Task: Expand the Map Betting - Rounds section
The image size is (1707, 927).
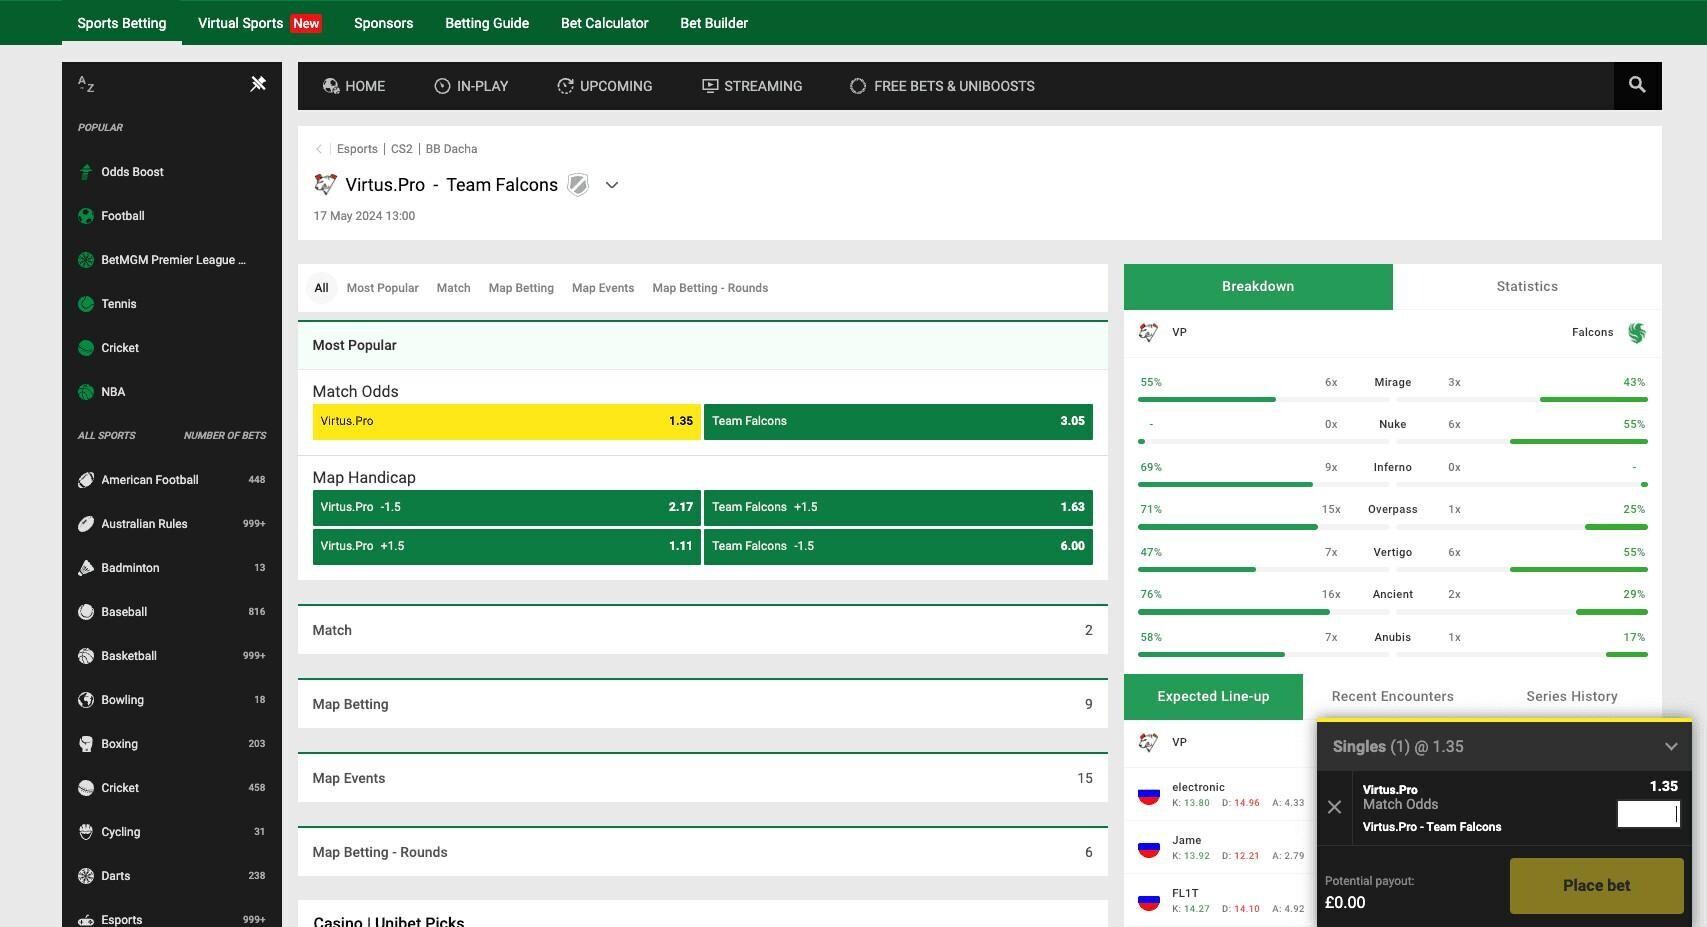Action: click(703, 852)
